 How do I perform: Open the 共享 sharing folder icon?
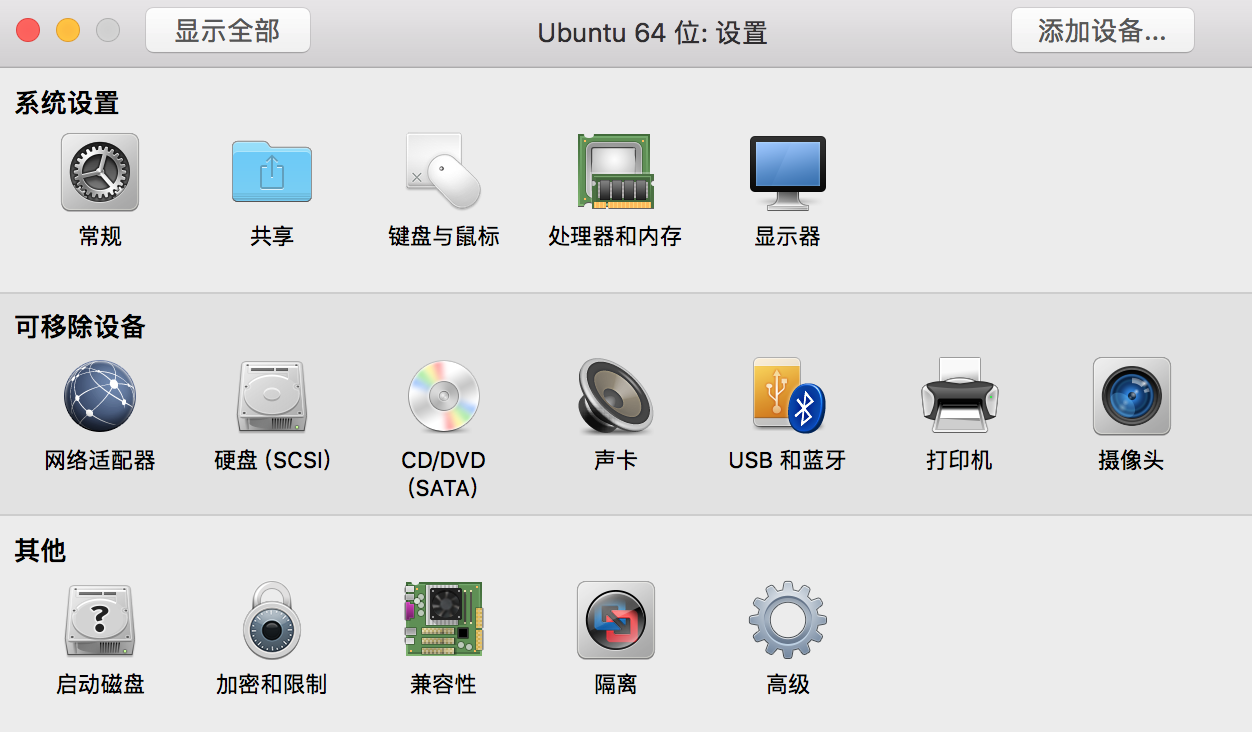[x=272, y=172]
